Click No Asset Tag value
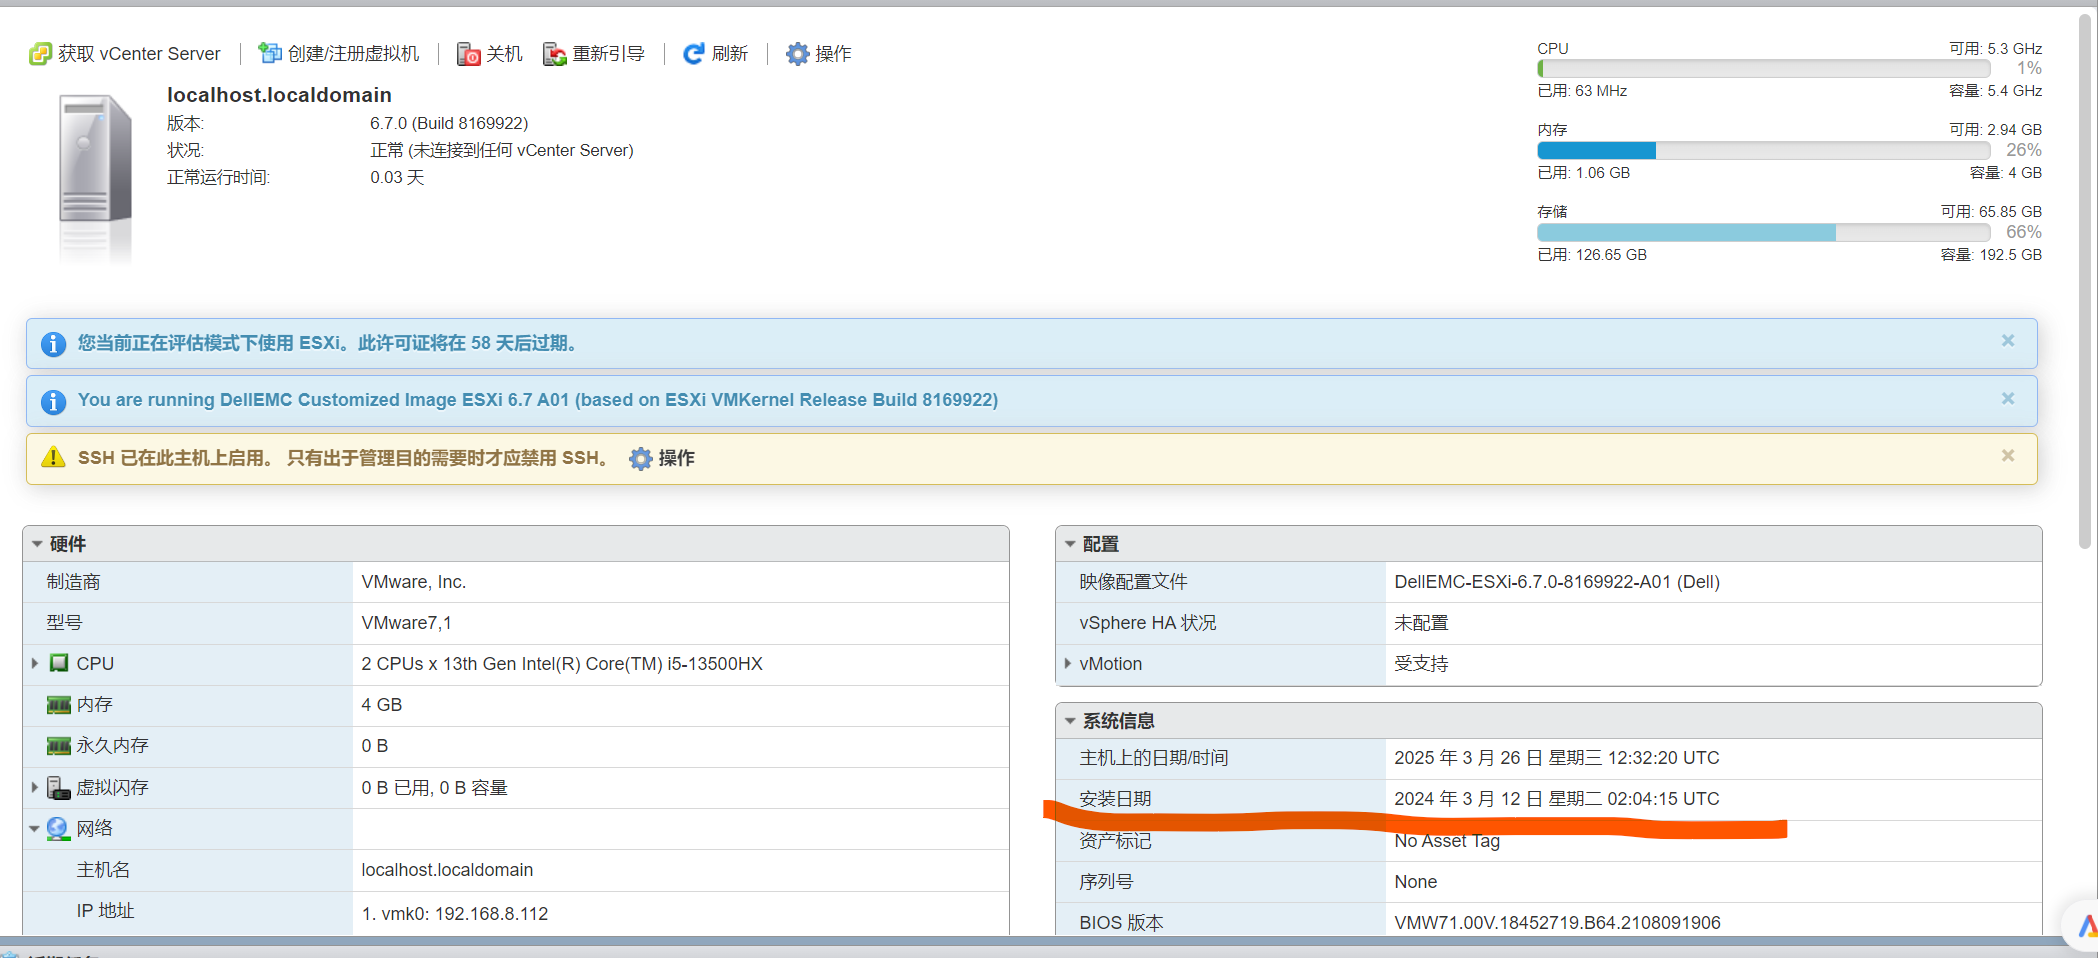 [x=1447, y=841]
